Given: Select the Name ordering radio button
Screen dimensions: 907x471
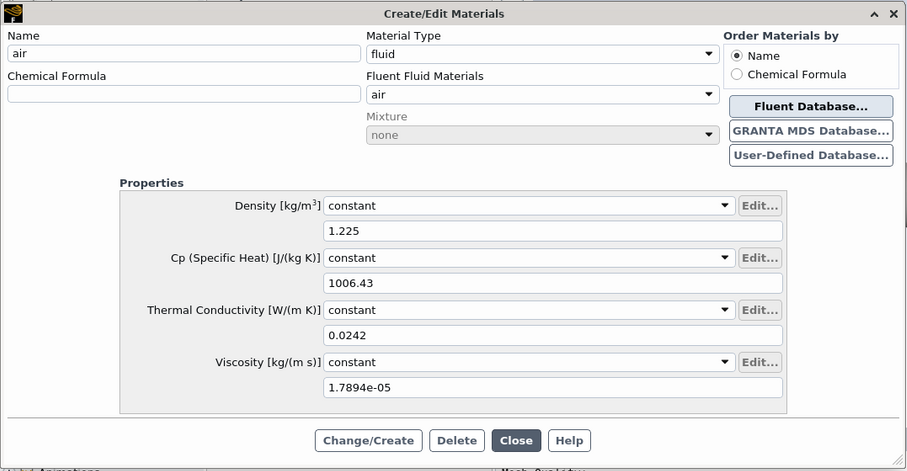Looking at the screenshot, I should 737,56.
